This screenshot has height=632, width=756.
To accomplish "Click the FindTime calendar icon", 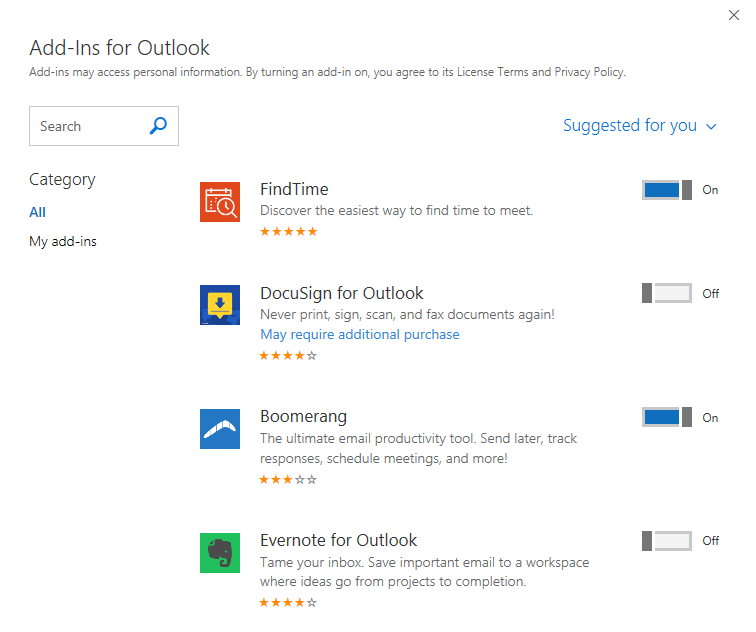I will (x=220, y=202).
